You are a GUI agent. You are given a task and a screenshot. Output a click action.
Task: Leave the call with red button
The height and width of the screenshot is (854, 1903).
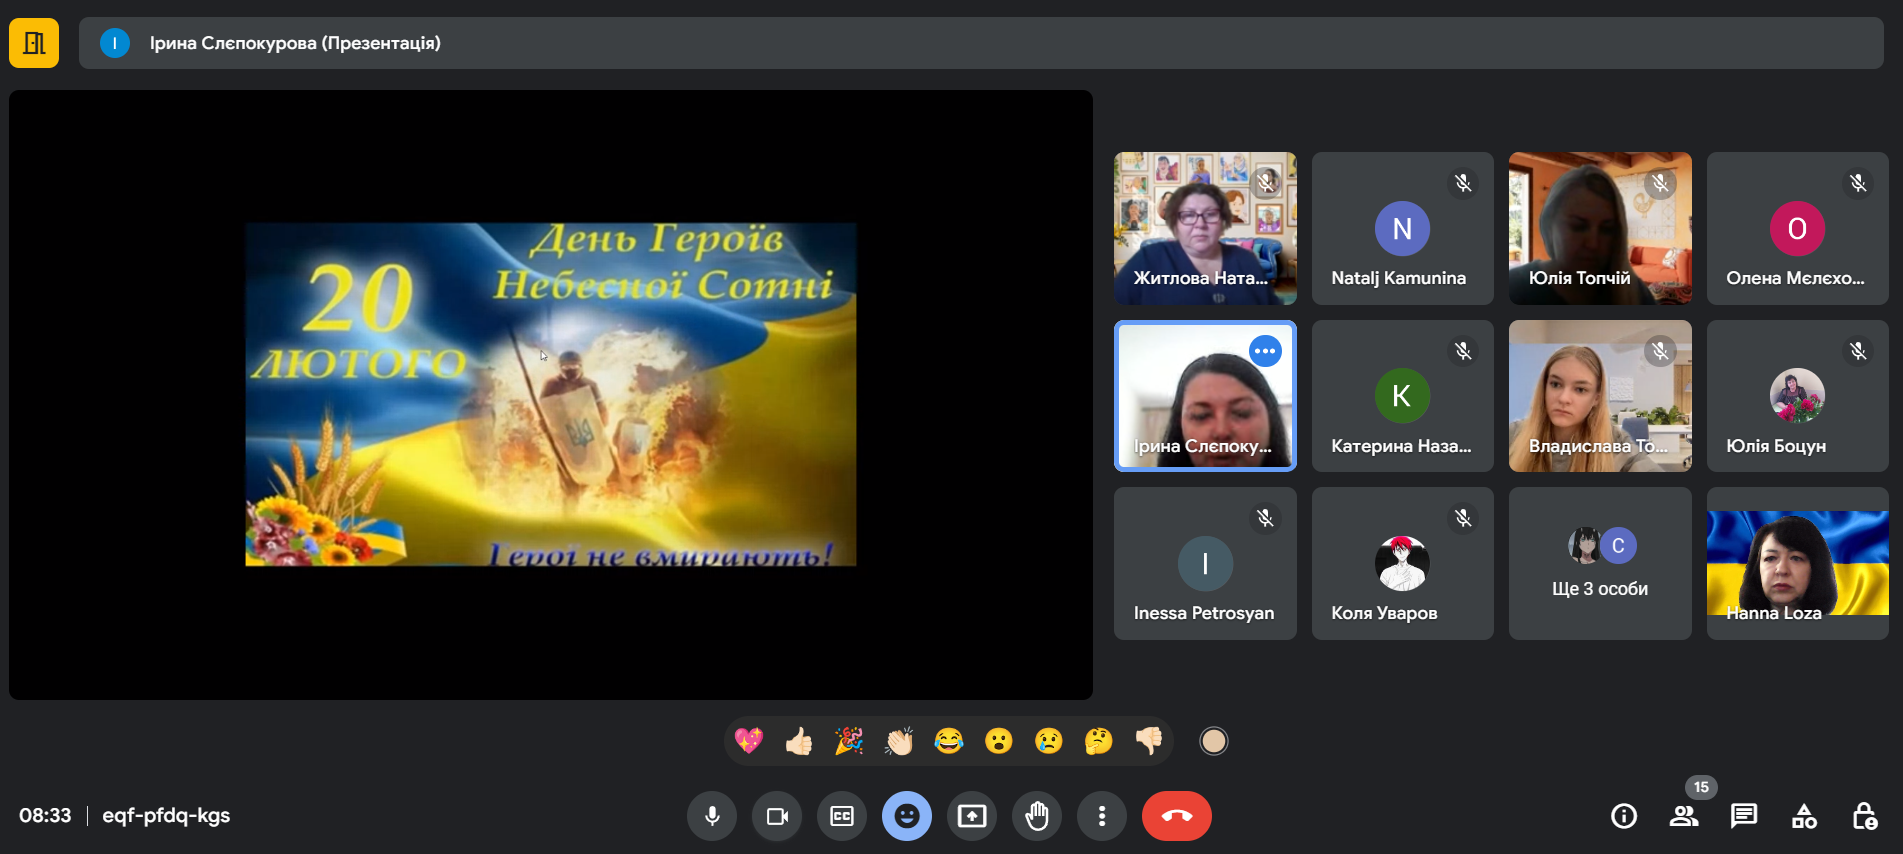[1176, 816]
